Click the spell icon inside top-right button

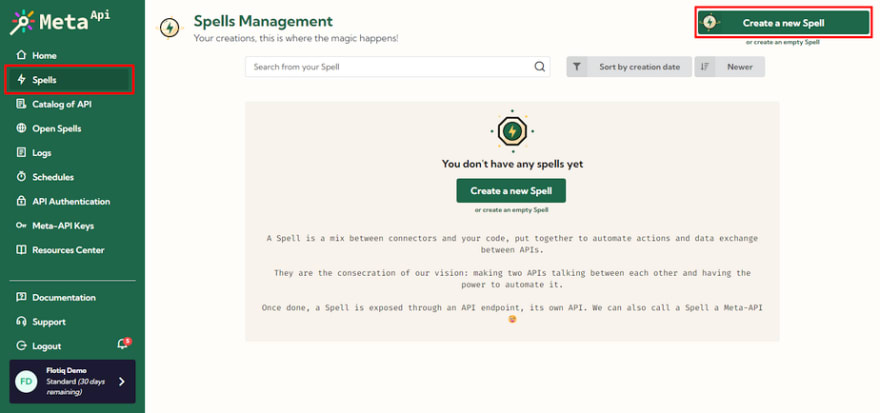(710, 23)
